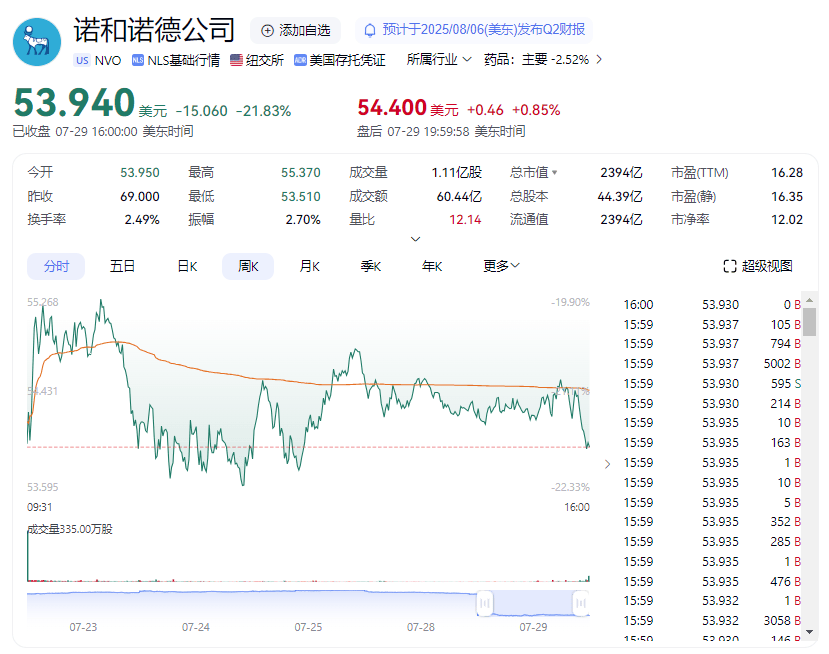Click the 昨收 value 69.000

coord(140,197)
